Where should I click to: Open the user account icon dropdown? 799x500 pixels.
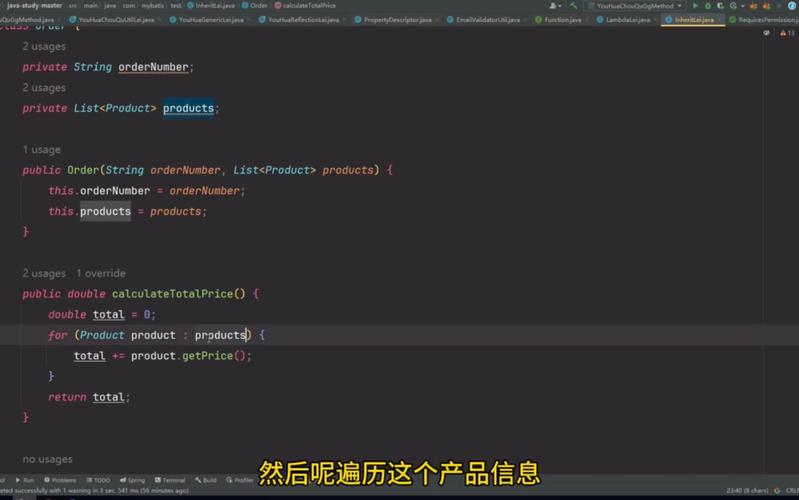coord(555,6)
